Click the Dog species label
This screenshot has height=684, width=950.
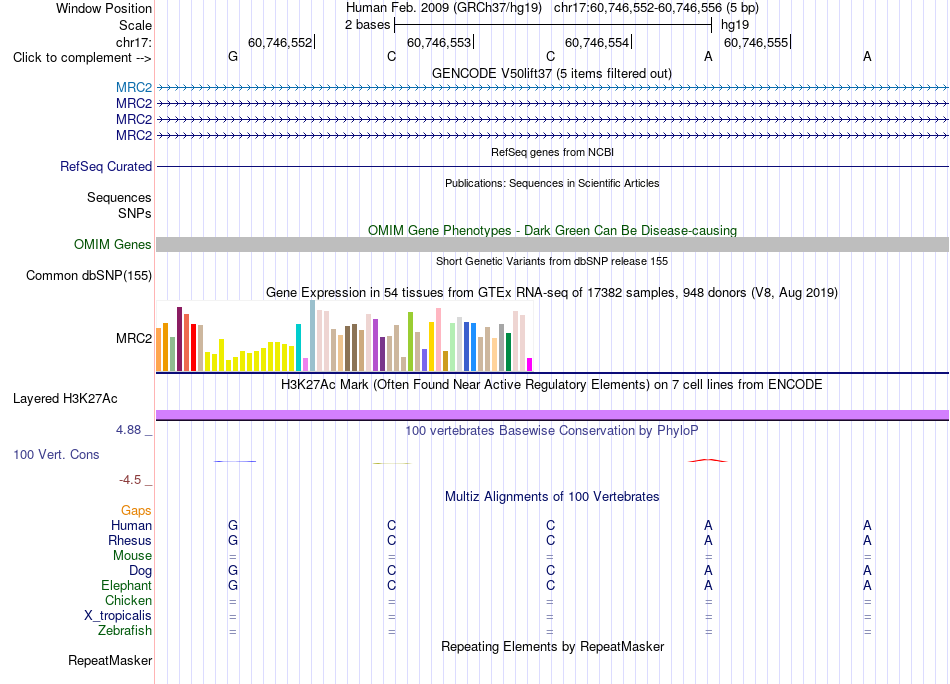tap(141, 571)
